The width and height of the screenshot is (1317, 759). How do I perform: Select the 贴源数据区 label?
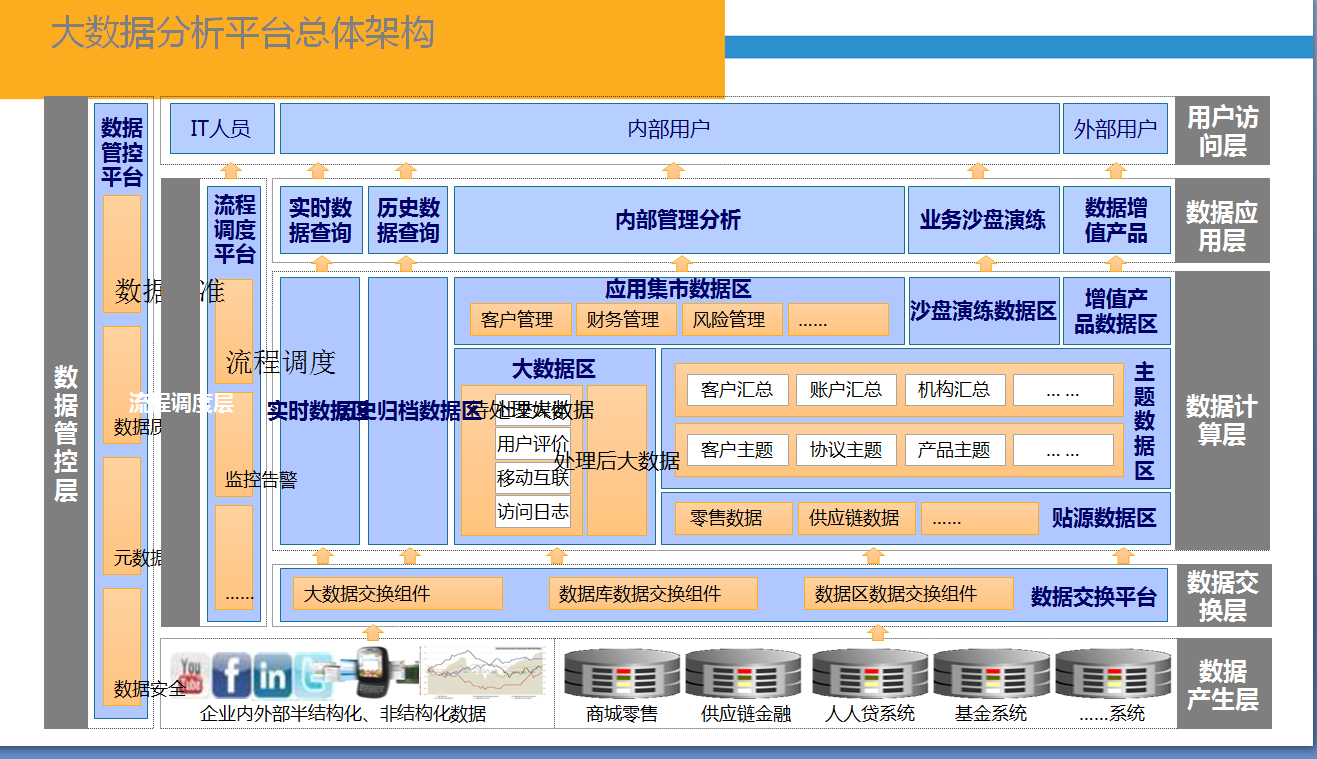click(1104, 518)
